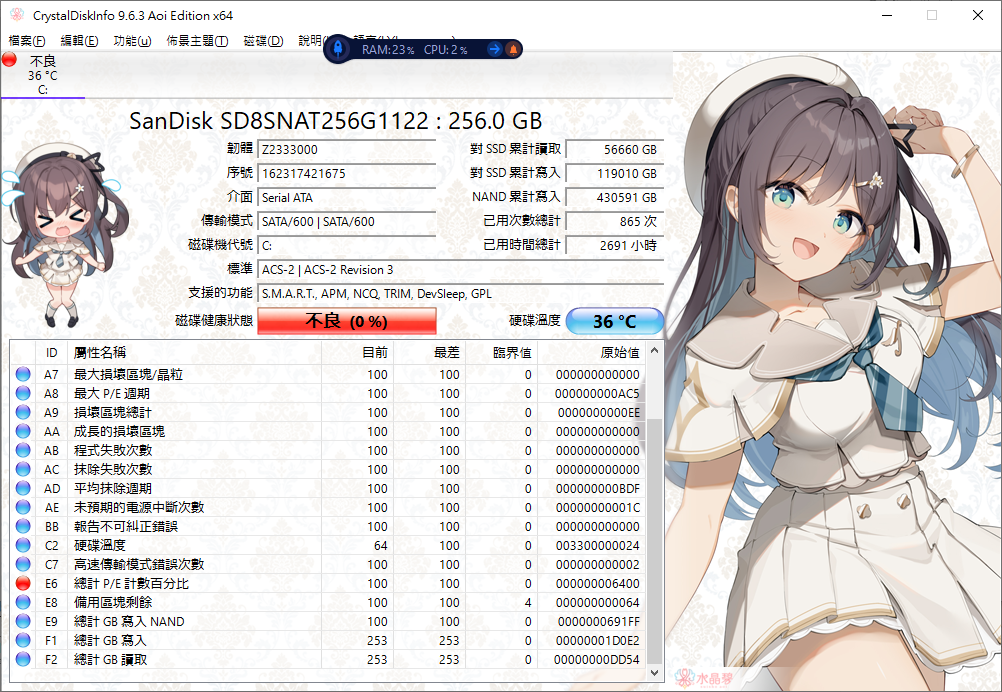Click the 原始值 column header
The height and width of the screenshot is (692, 1002).
pos(592,353)
